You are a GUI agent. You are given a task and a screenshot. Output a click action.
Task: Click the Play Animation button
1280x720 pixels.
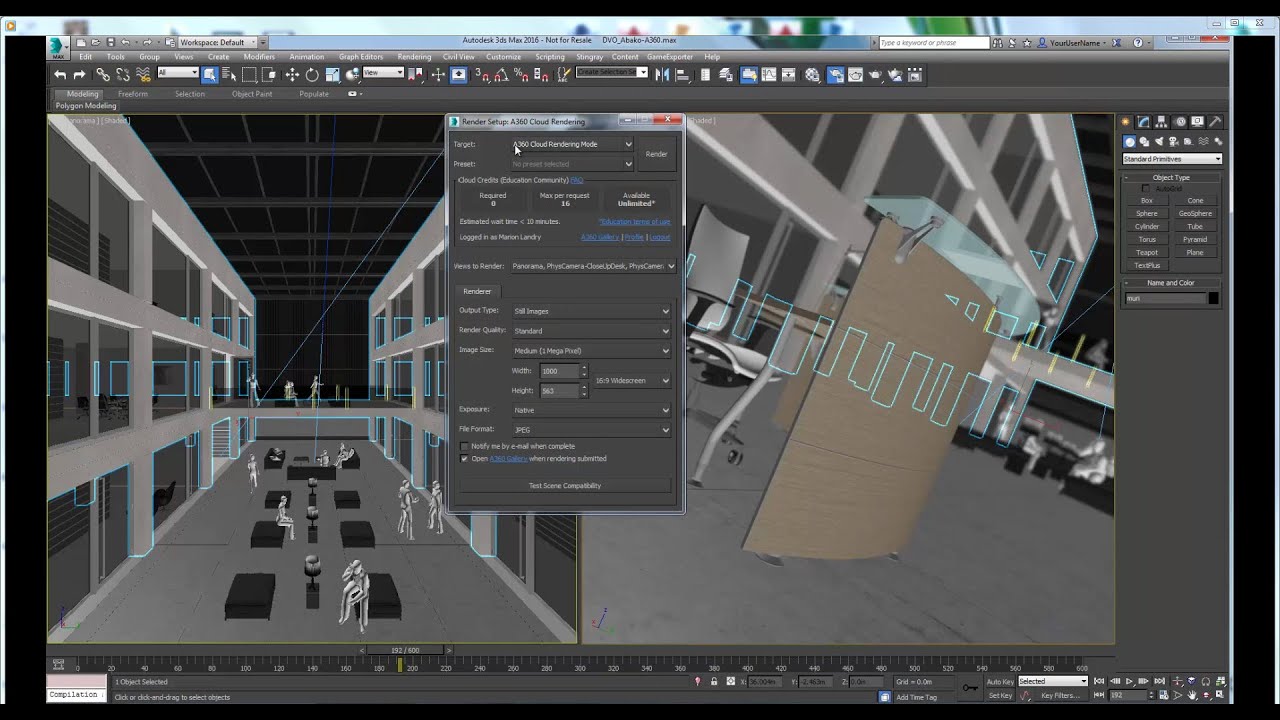coord(1129,681)
